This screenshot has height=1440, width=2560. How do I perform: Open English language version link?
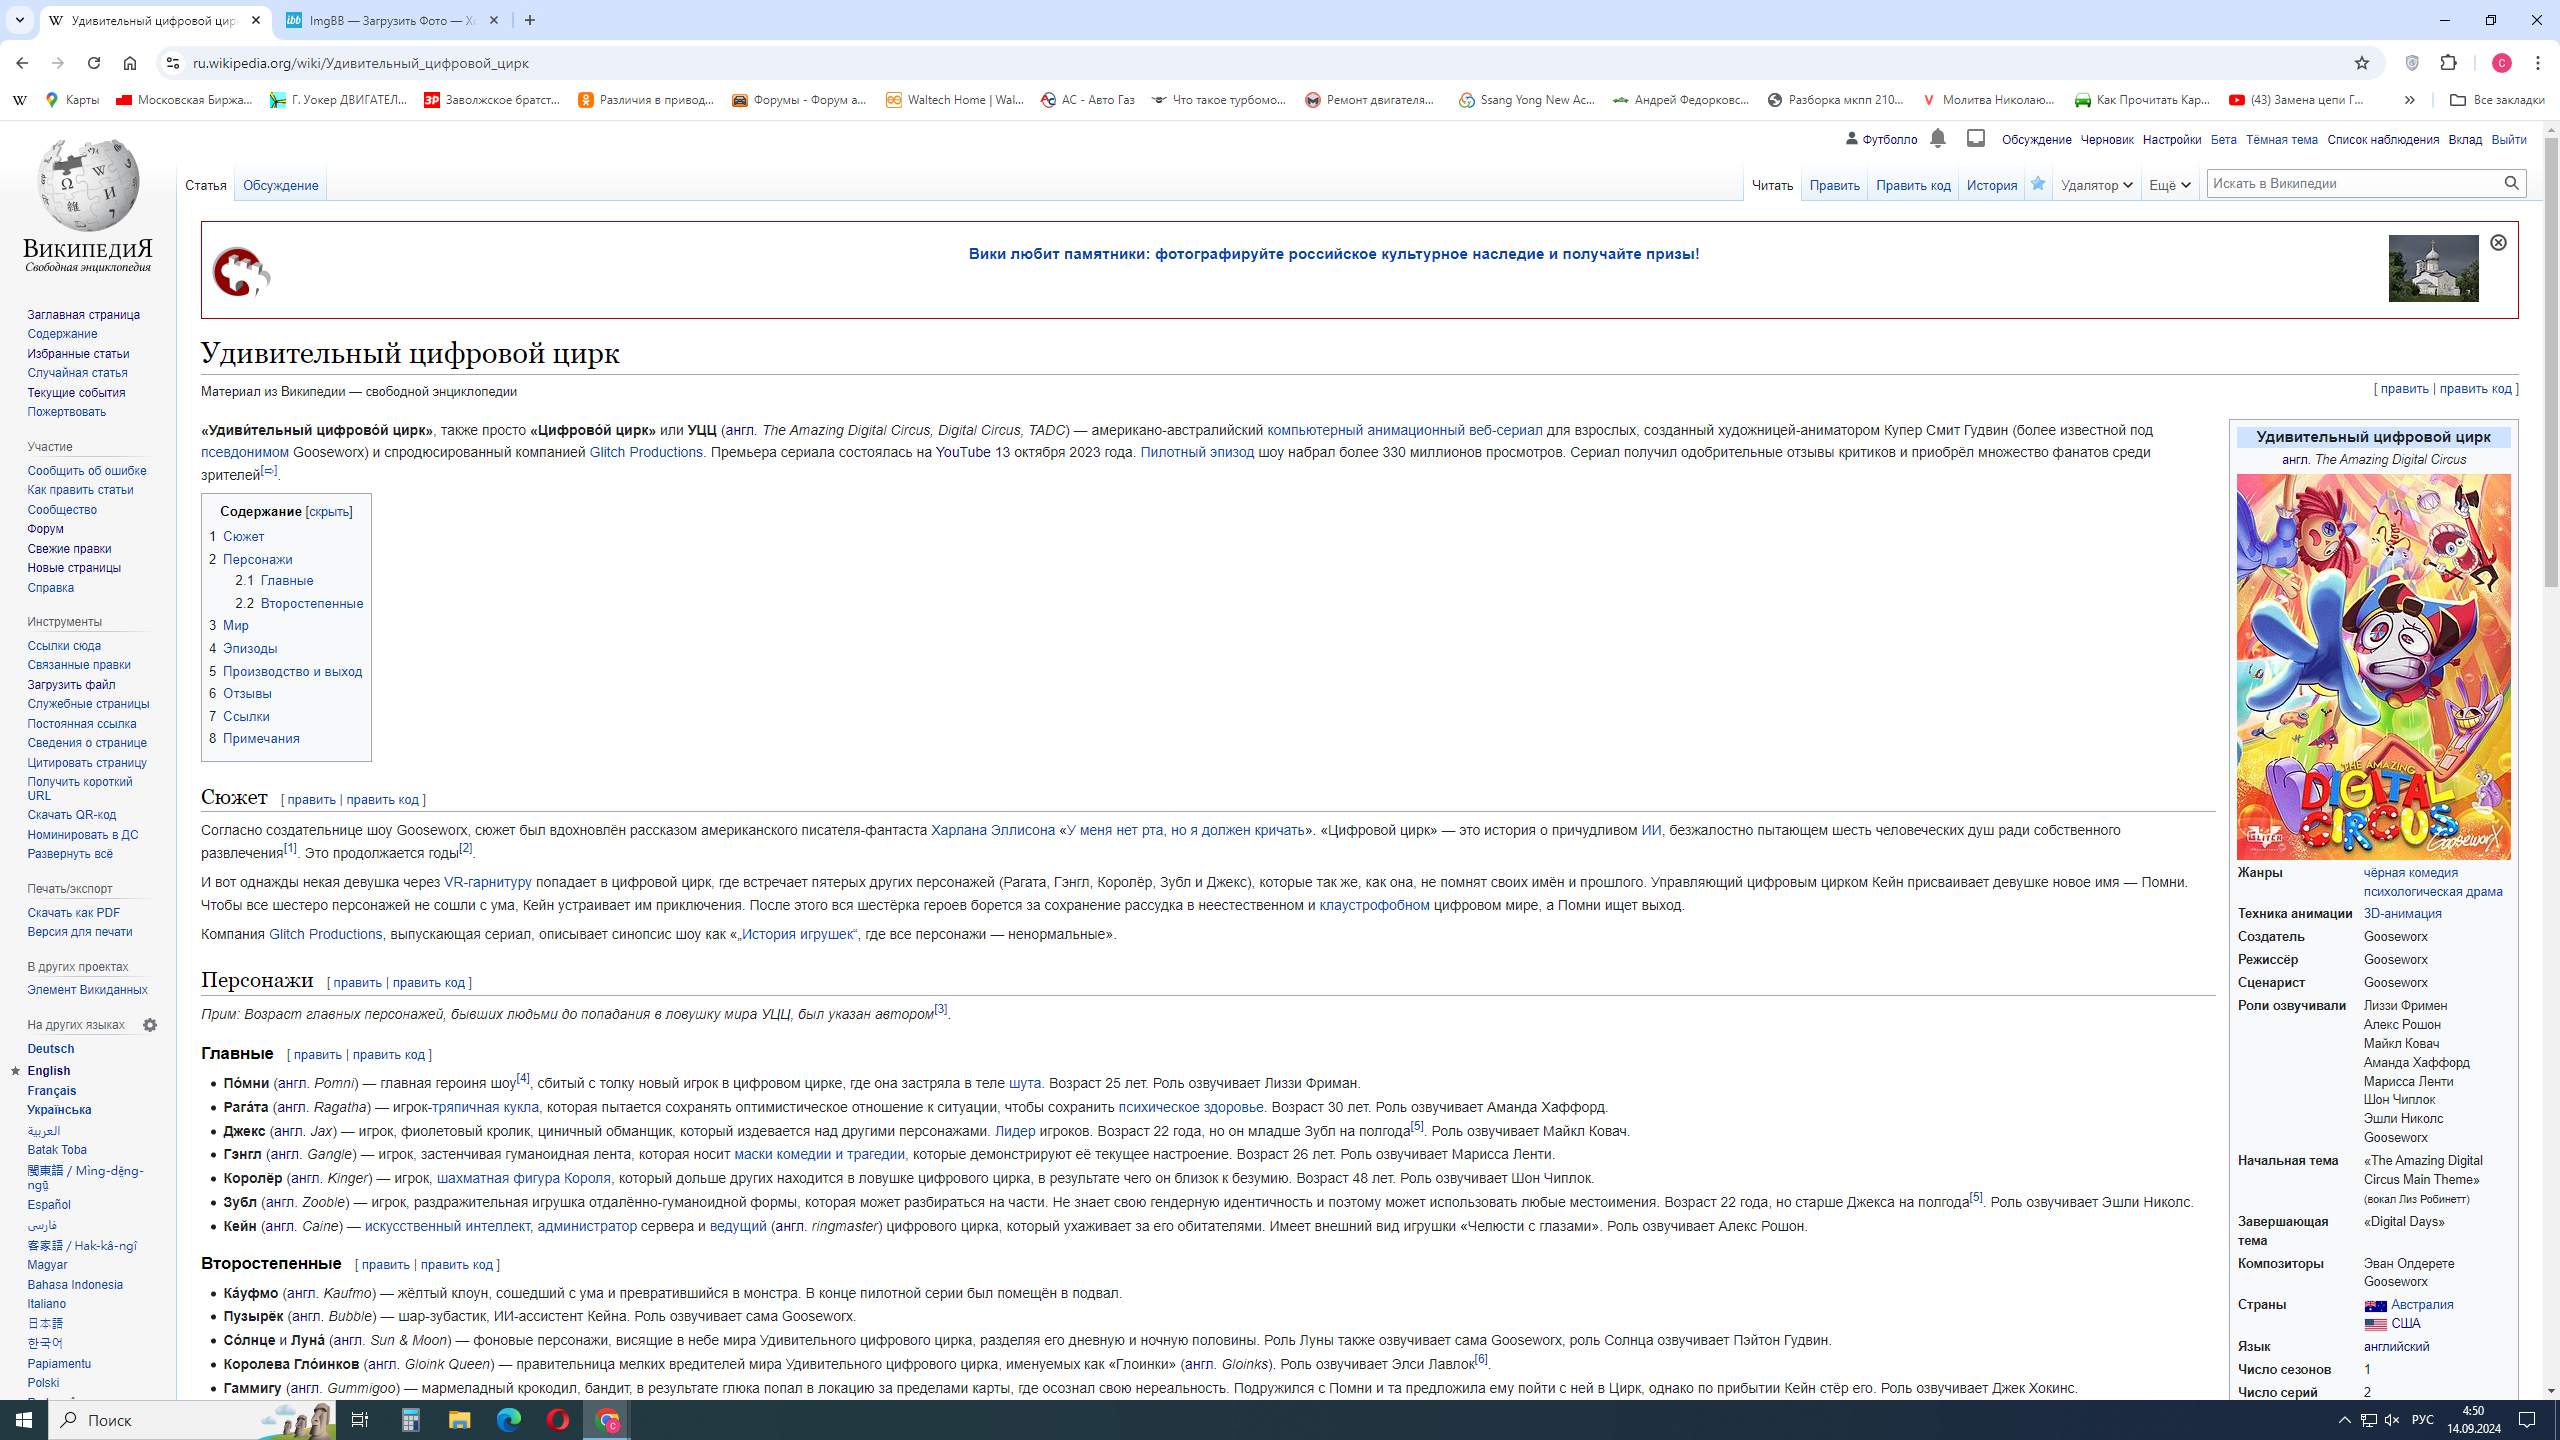coord(48,1071)
